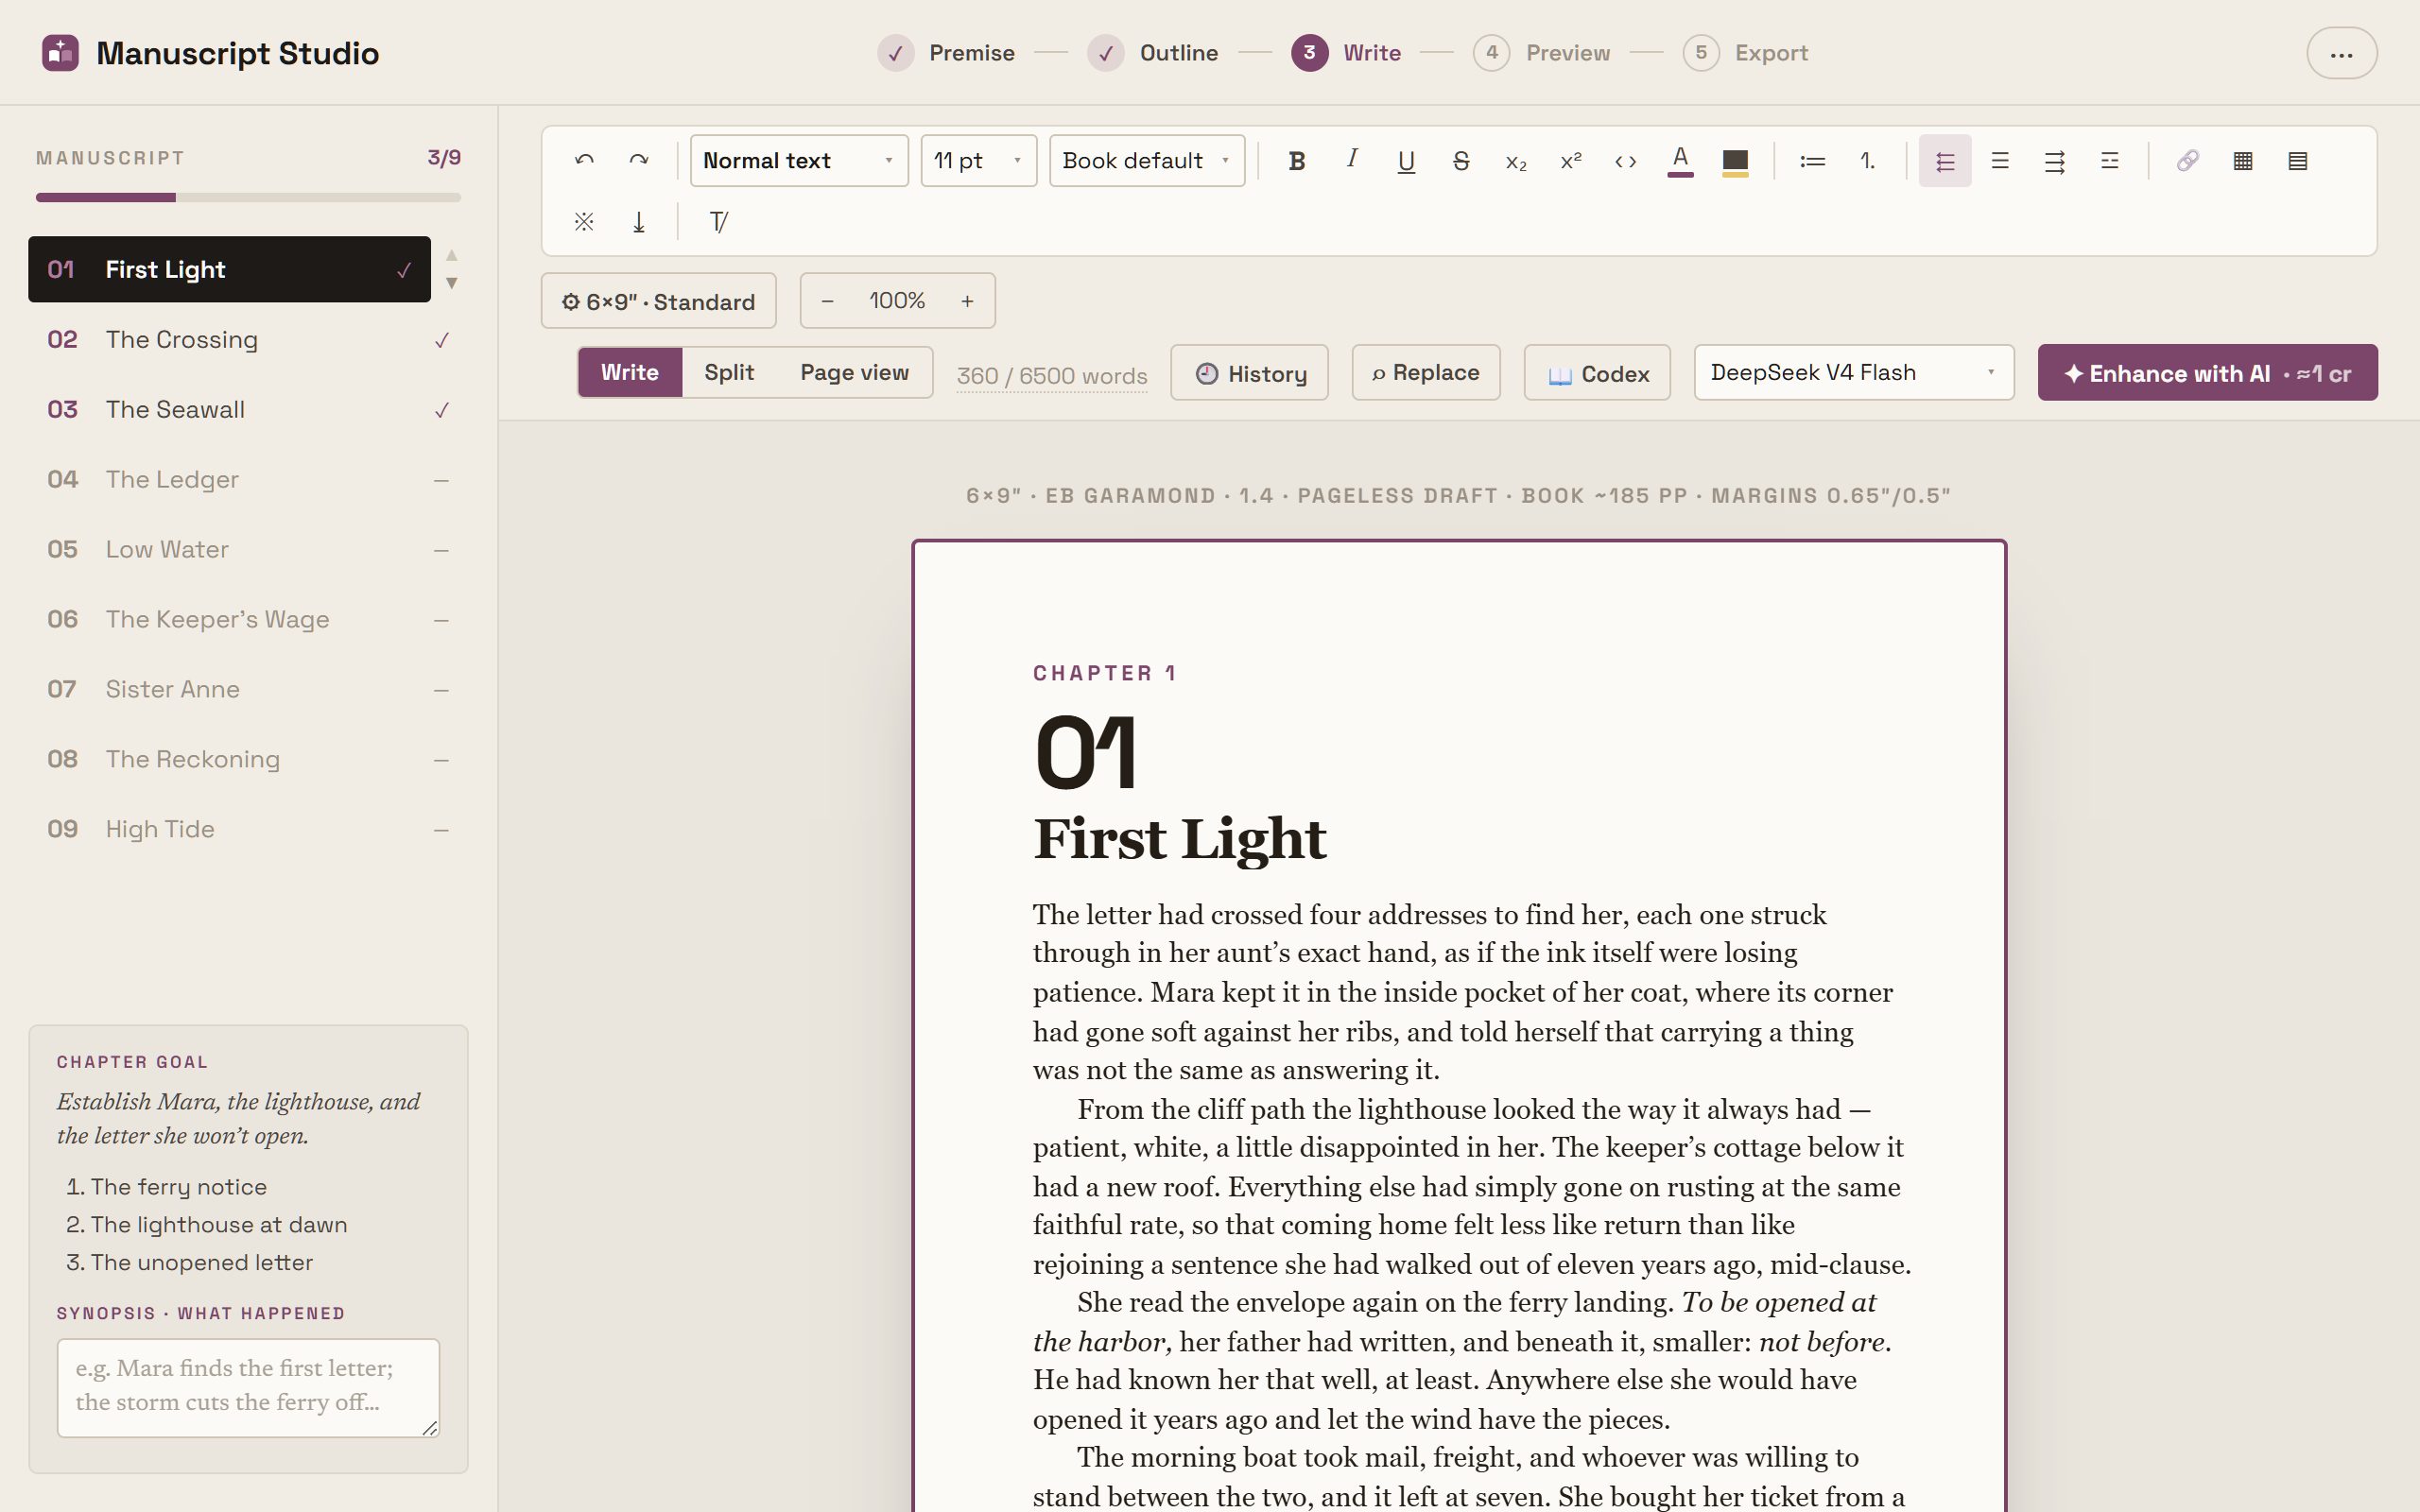Apply italic formatting with the I icon

pyautogui.click(x=1351, y=160)
